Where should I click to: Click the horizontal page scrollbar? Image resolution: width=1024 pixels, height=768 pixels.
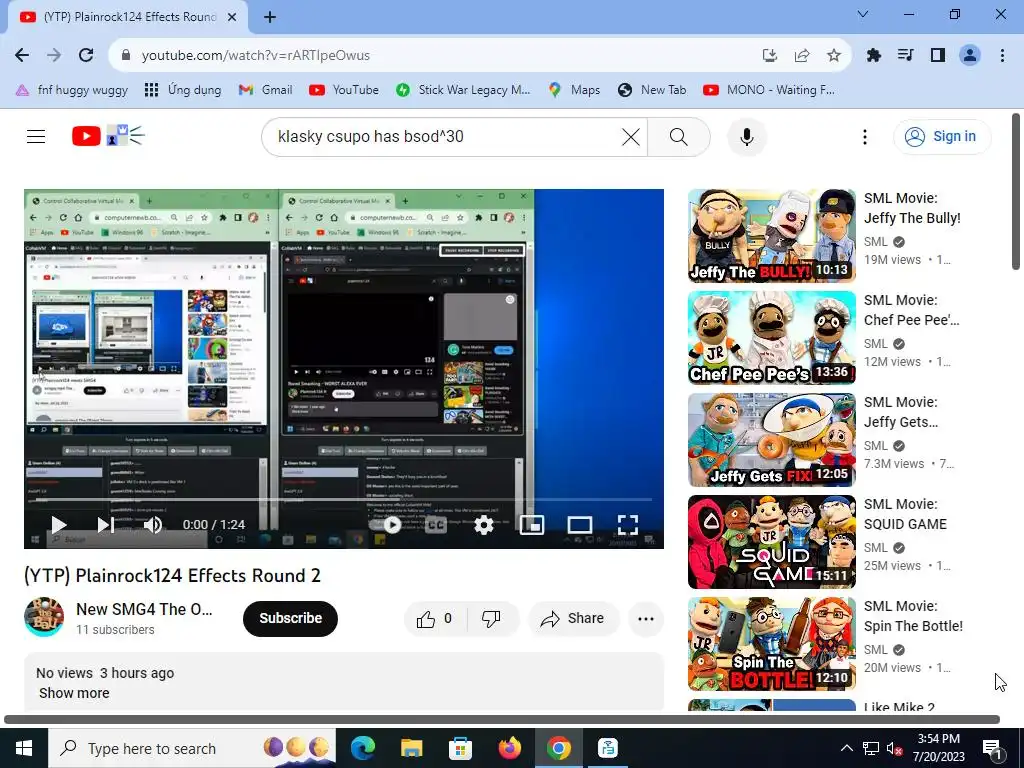point(502,720)
